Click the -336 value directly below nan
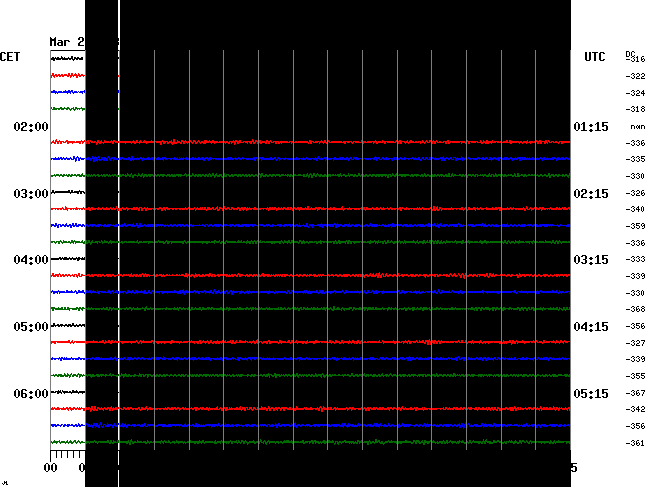Screen dimensions: 650x494 [635, 143]
